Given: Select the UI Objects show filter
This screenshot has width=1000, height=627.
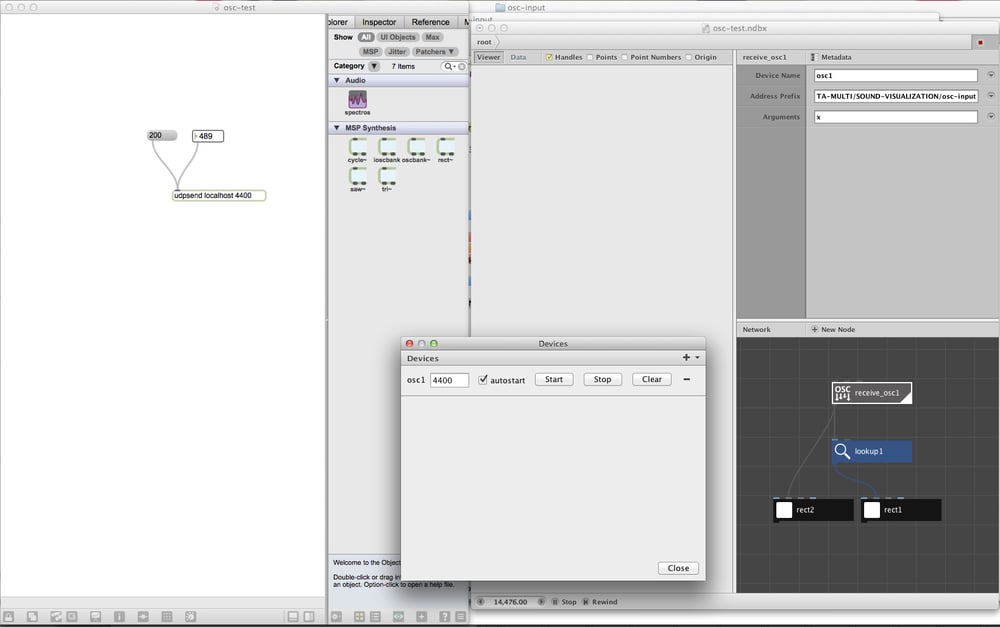Looking at the screenshot, I should pos(397,38).
